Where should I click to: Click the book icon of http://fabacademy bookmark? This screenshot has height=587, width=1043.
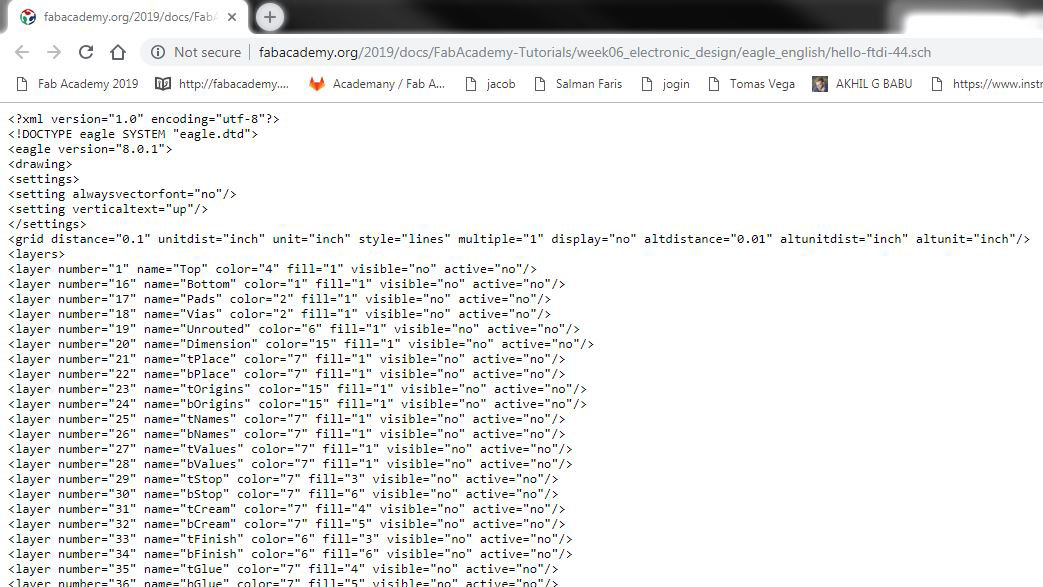pyautogui.click(x=162, y=84)
